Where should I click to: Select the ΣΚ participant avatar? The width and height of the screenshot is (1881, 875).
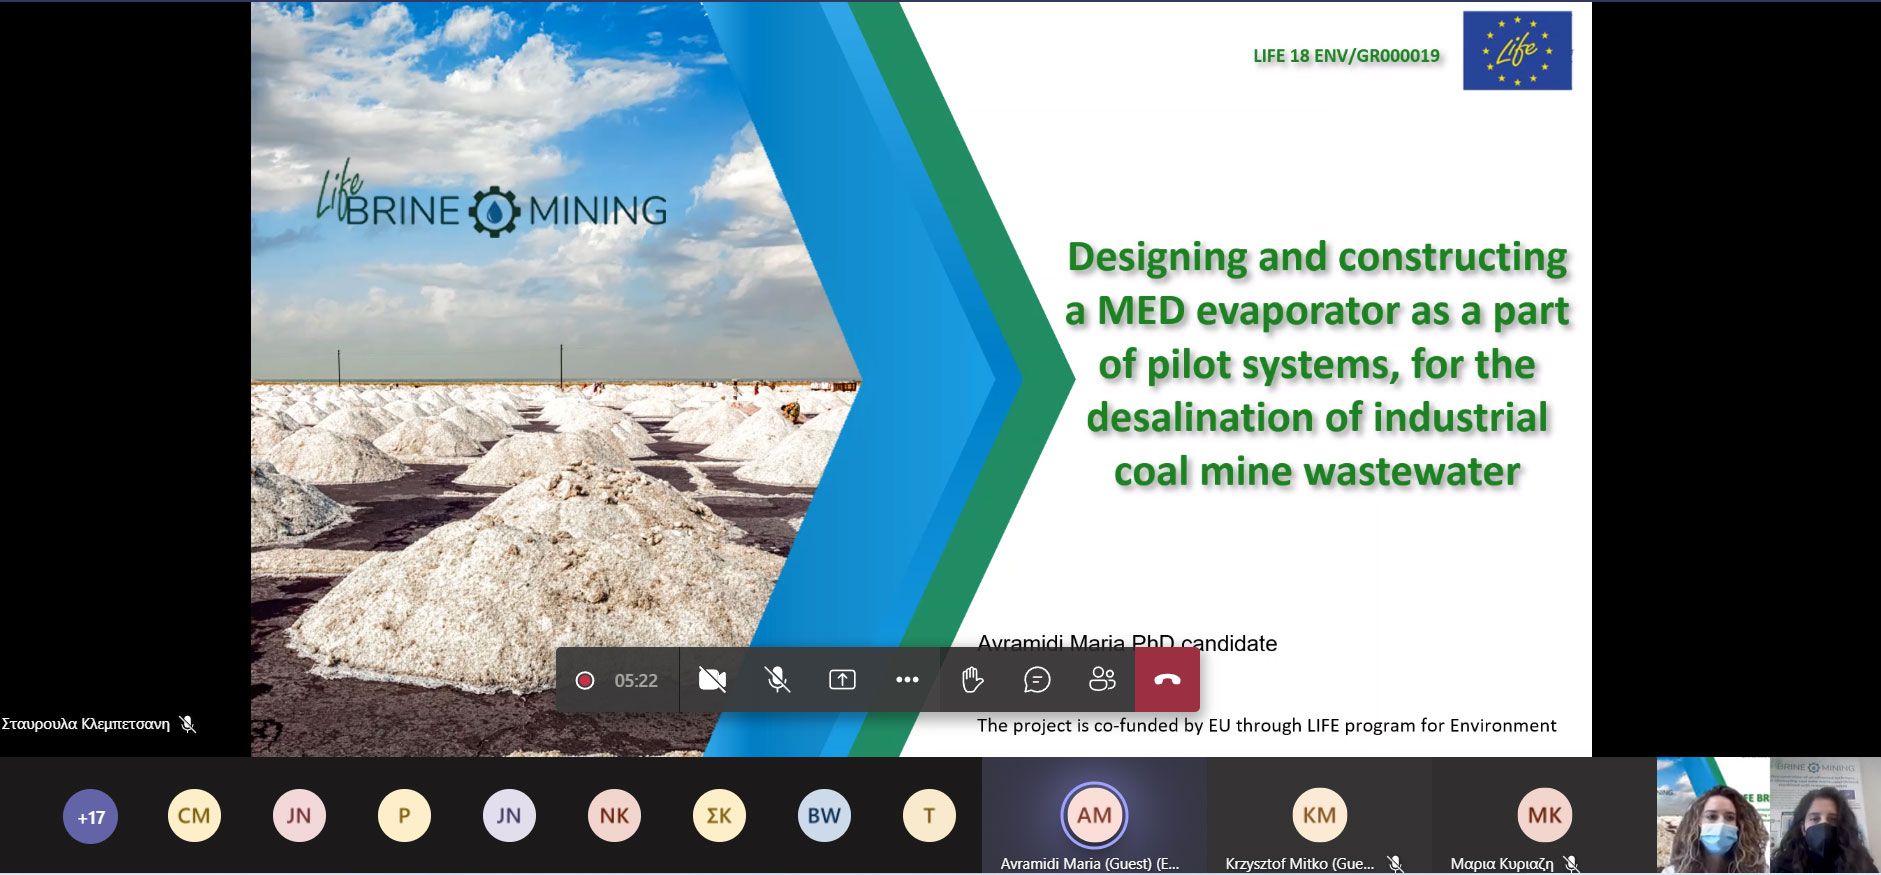[x=719, y=816]
